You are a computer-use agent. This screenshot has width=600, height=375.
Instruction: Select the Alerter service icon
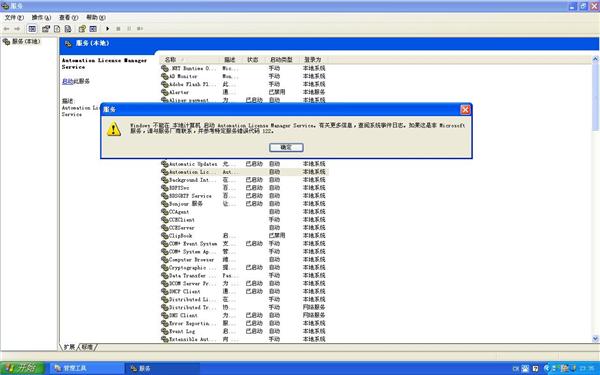point(165,92)
